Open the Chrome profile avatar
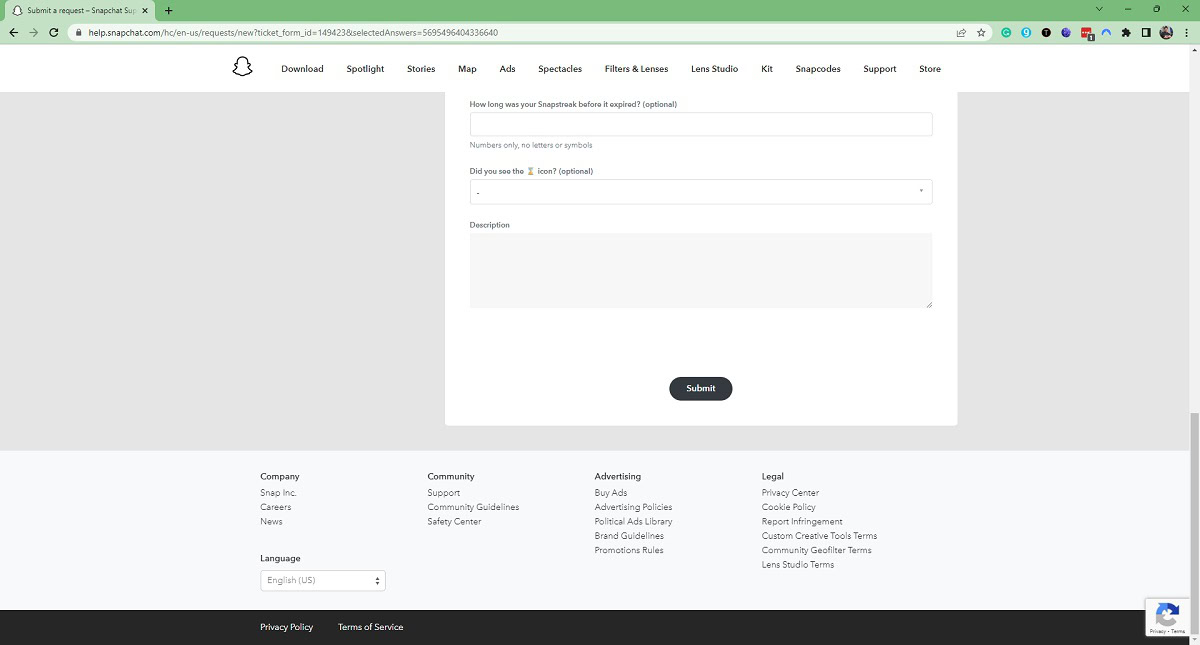The width and height of the screenshot is (1200, 645). pos(1166,32)
